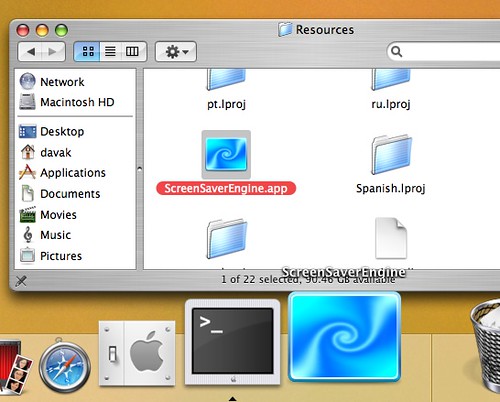Click the Resources folder title icon
Screen dimensions: 500x402
(x=285, y=29)
